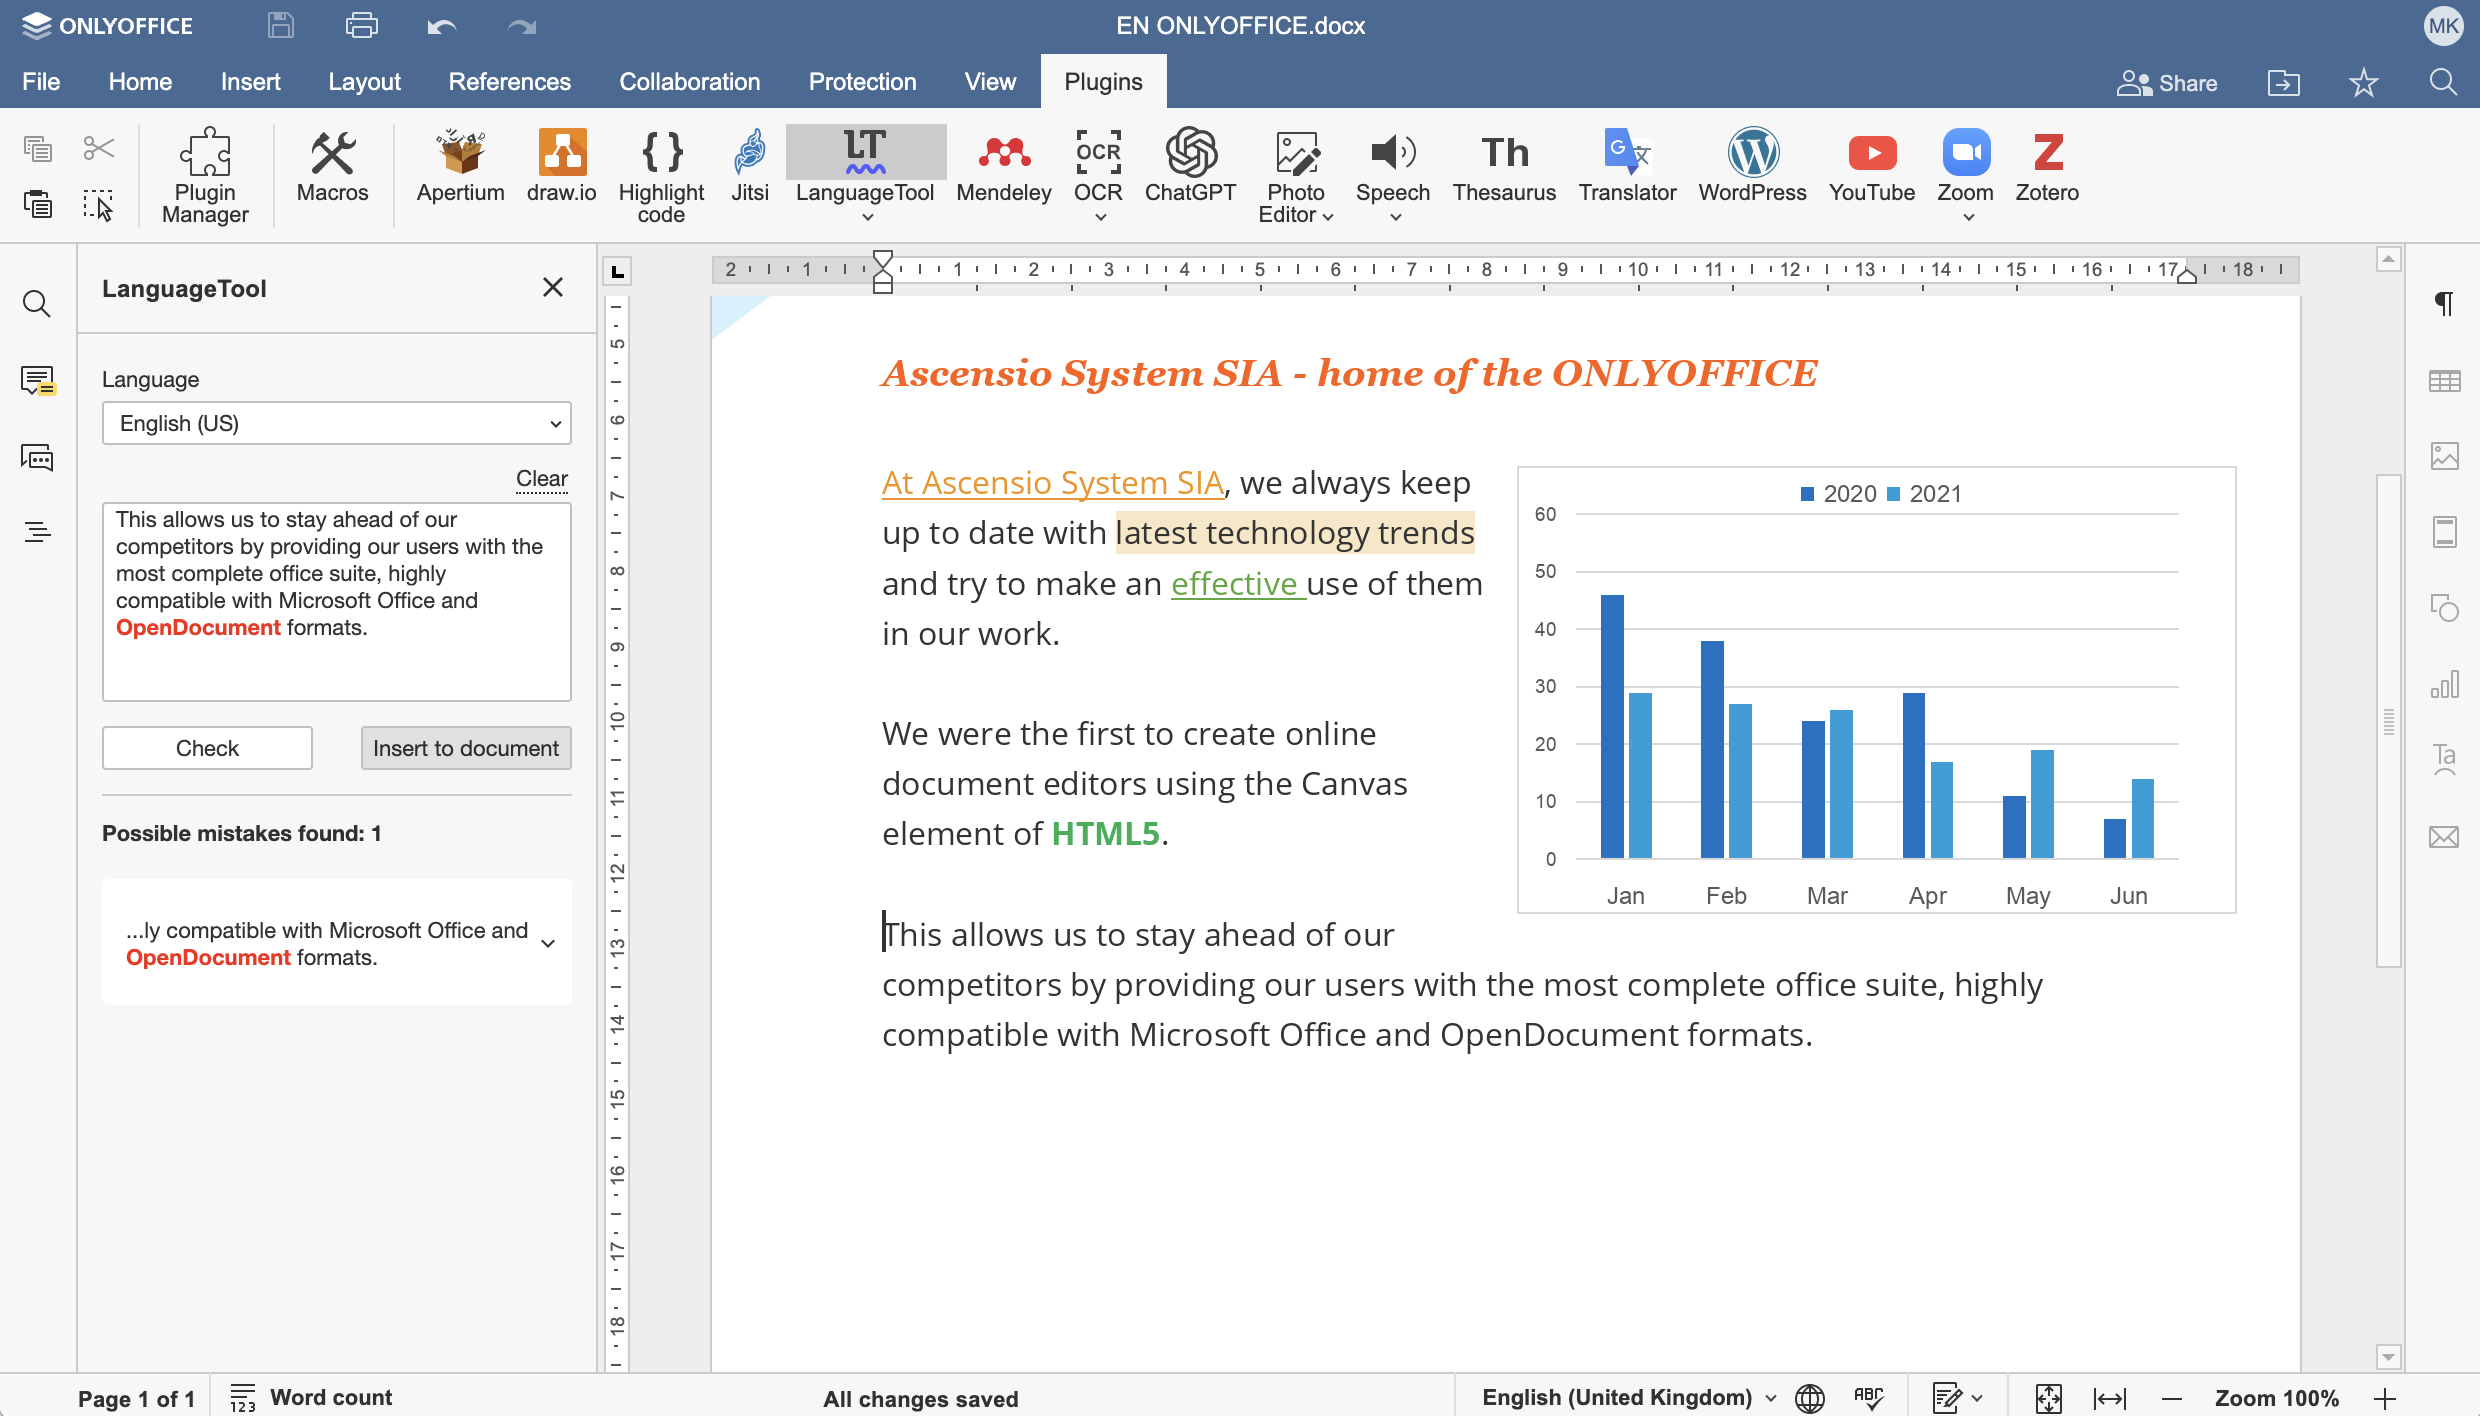The width and height of the screenshot is (2480, 1416).
Task: Click the Insert to document button
Action: coord(465,748)
